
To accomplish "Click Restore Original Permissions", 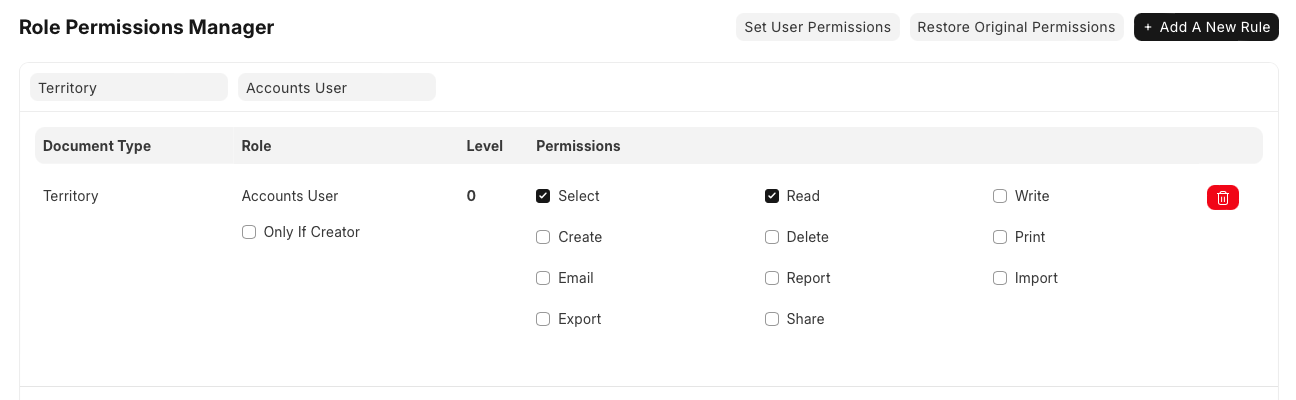I will click(x=1016, y=27).
